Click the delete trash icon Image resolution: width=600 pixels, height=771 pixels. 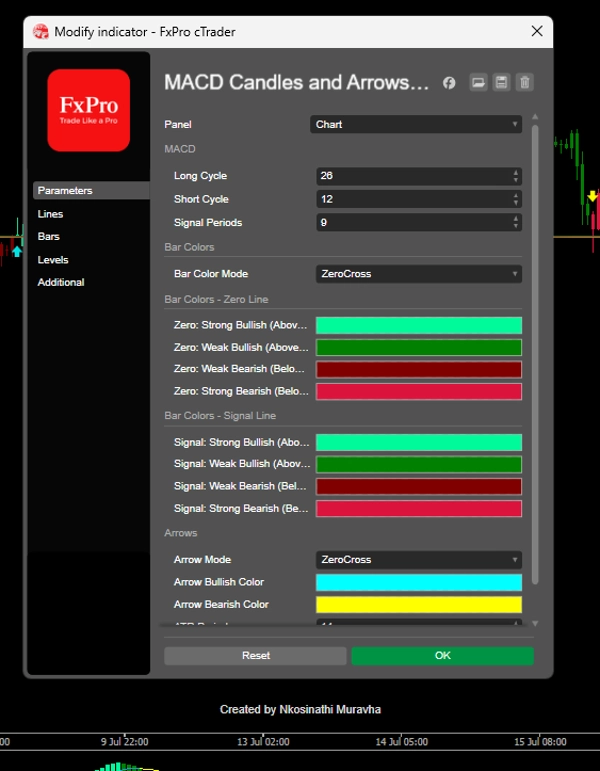525,82
